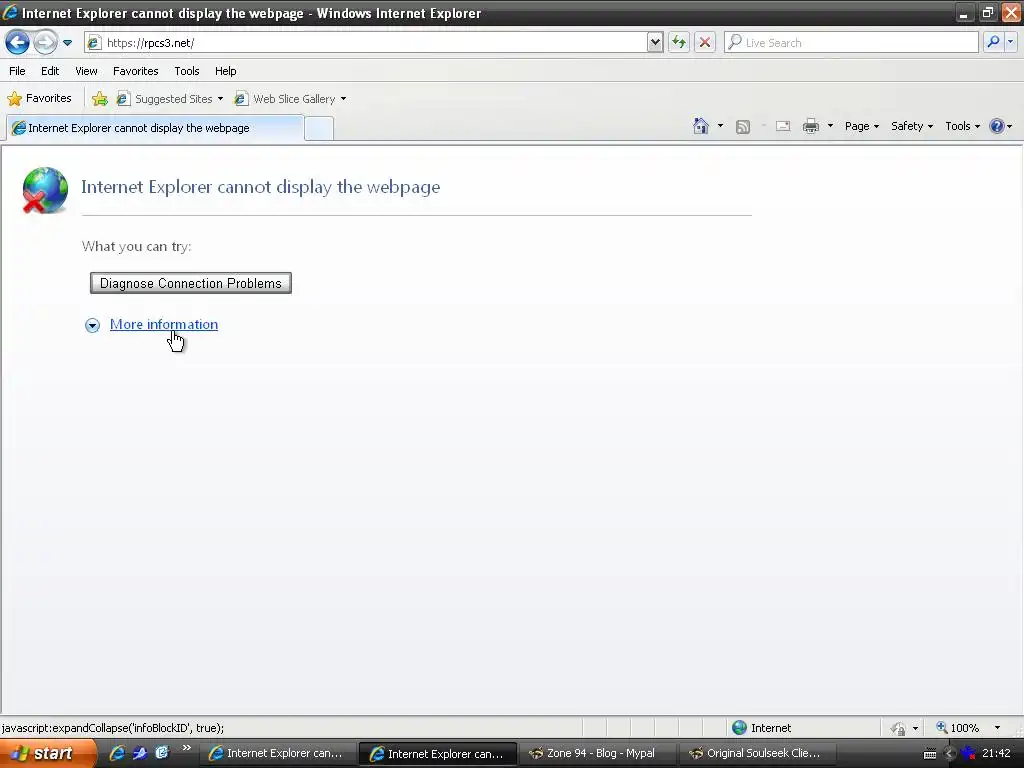The width and height of the screenshot is (1024, 768).
Task: Open the Help menu
Action: click(226, 71)
